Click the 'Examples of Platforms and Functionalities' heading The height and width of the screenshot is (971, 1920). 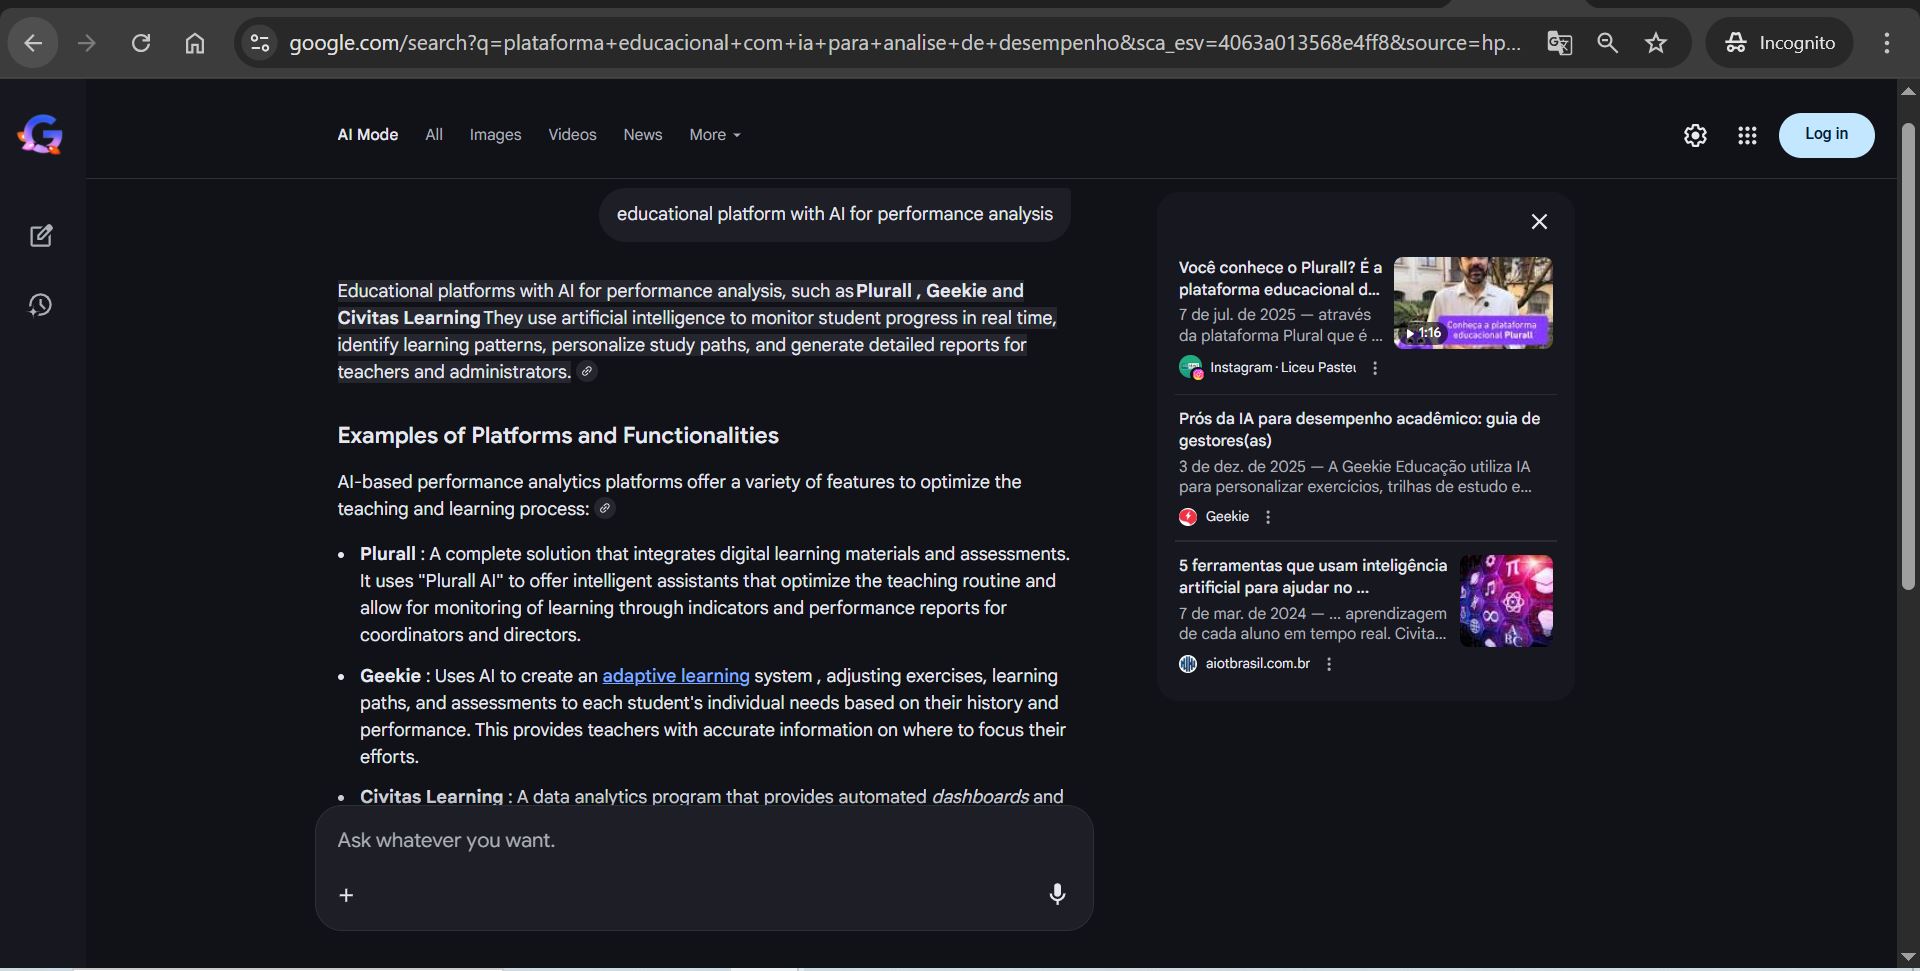point(558,436)
